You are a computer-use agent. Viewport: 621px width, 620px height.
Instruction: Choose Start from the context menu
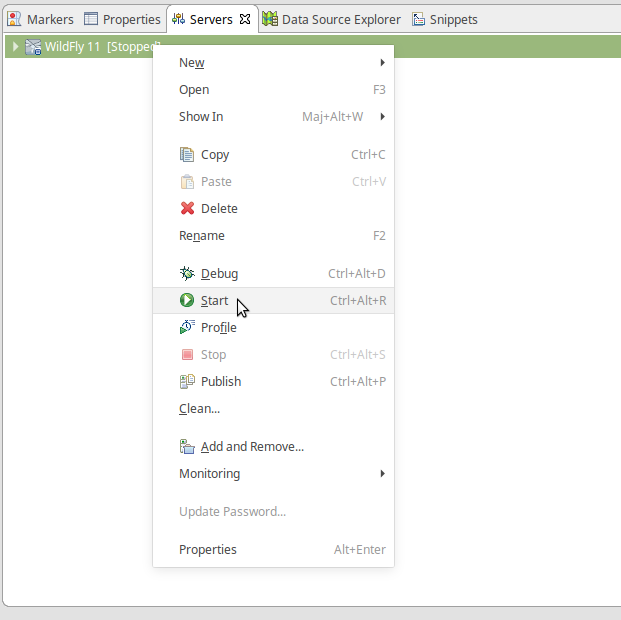click(273, 301)
